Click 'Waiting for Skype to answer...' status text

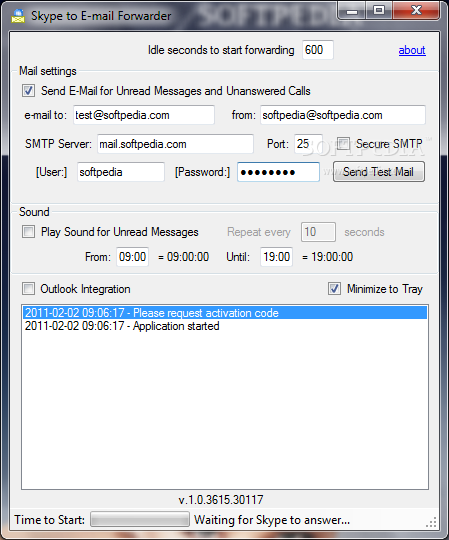click(272, 520)
